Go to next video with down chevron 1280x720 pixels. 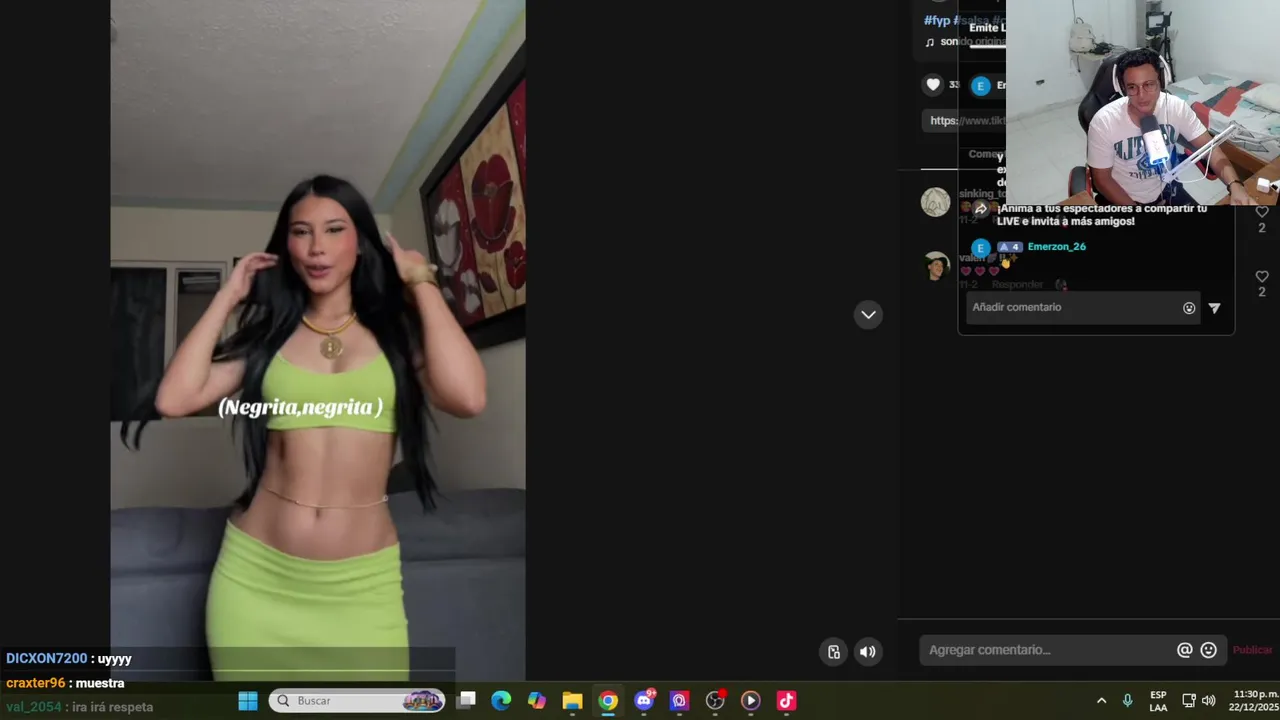[x=868, y=315]
